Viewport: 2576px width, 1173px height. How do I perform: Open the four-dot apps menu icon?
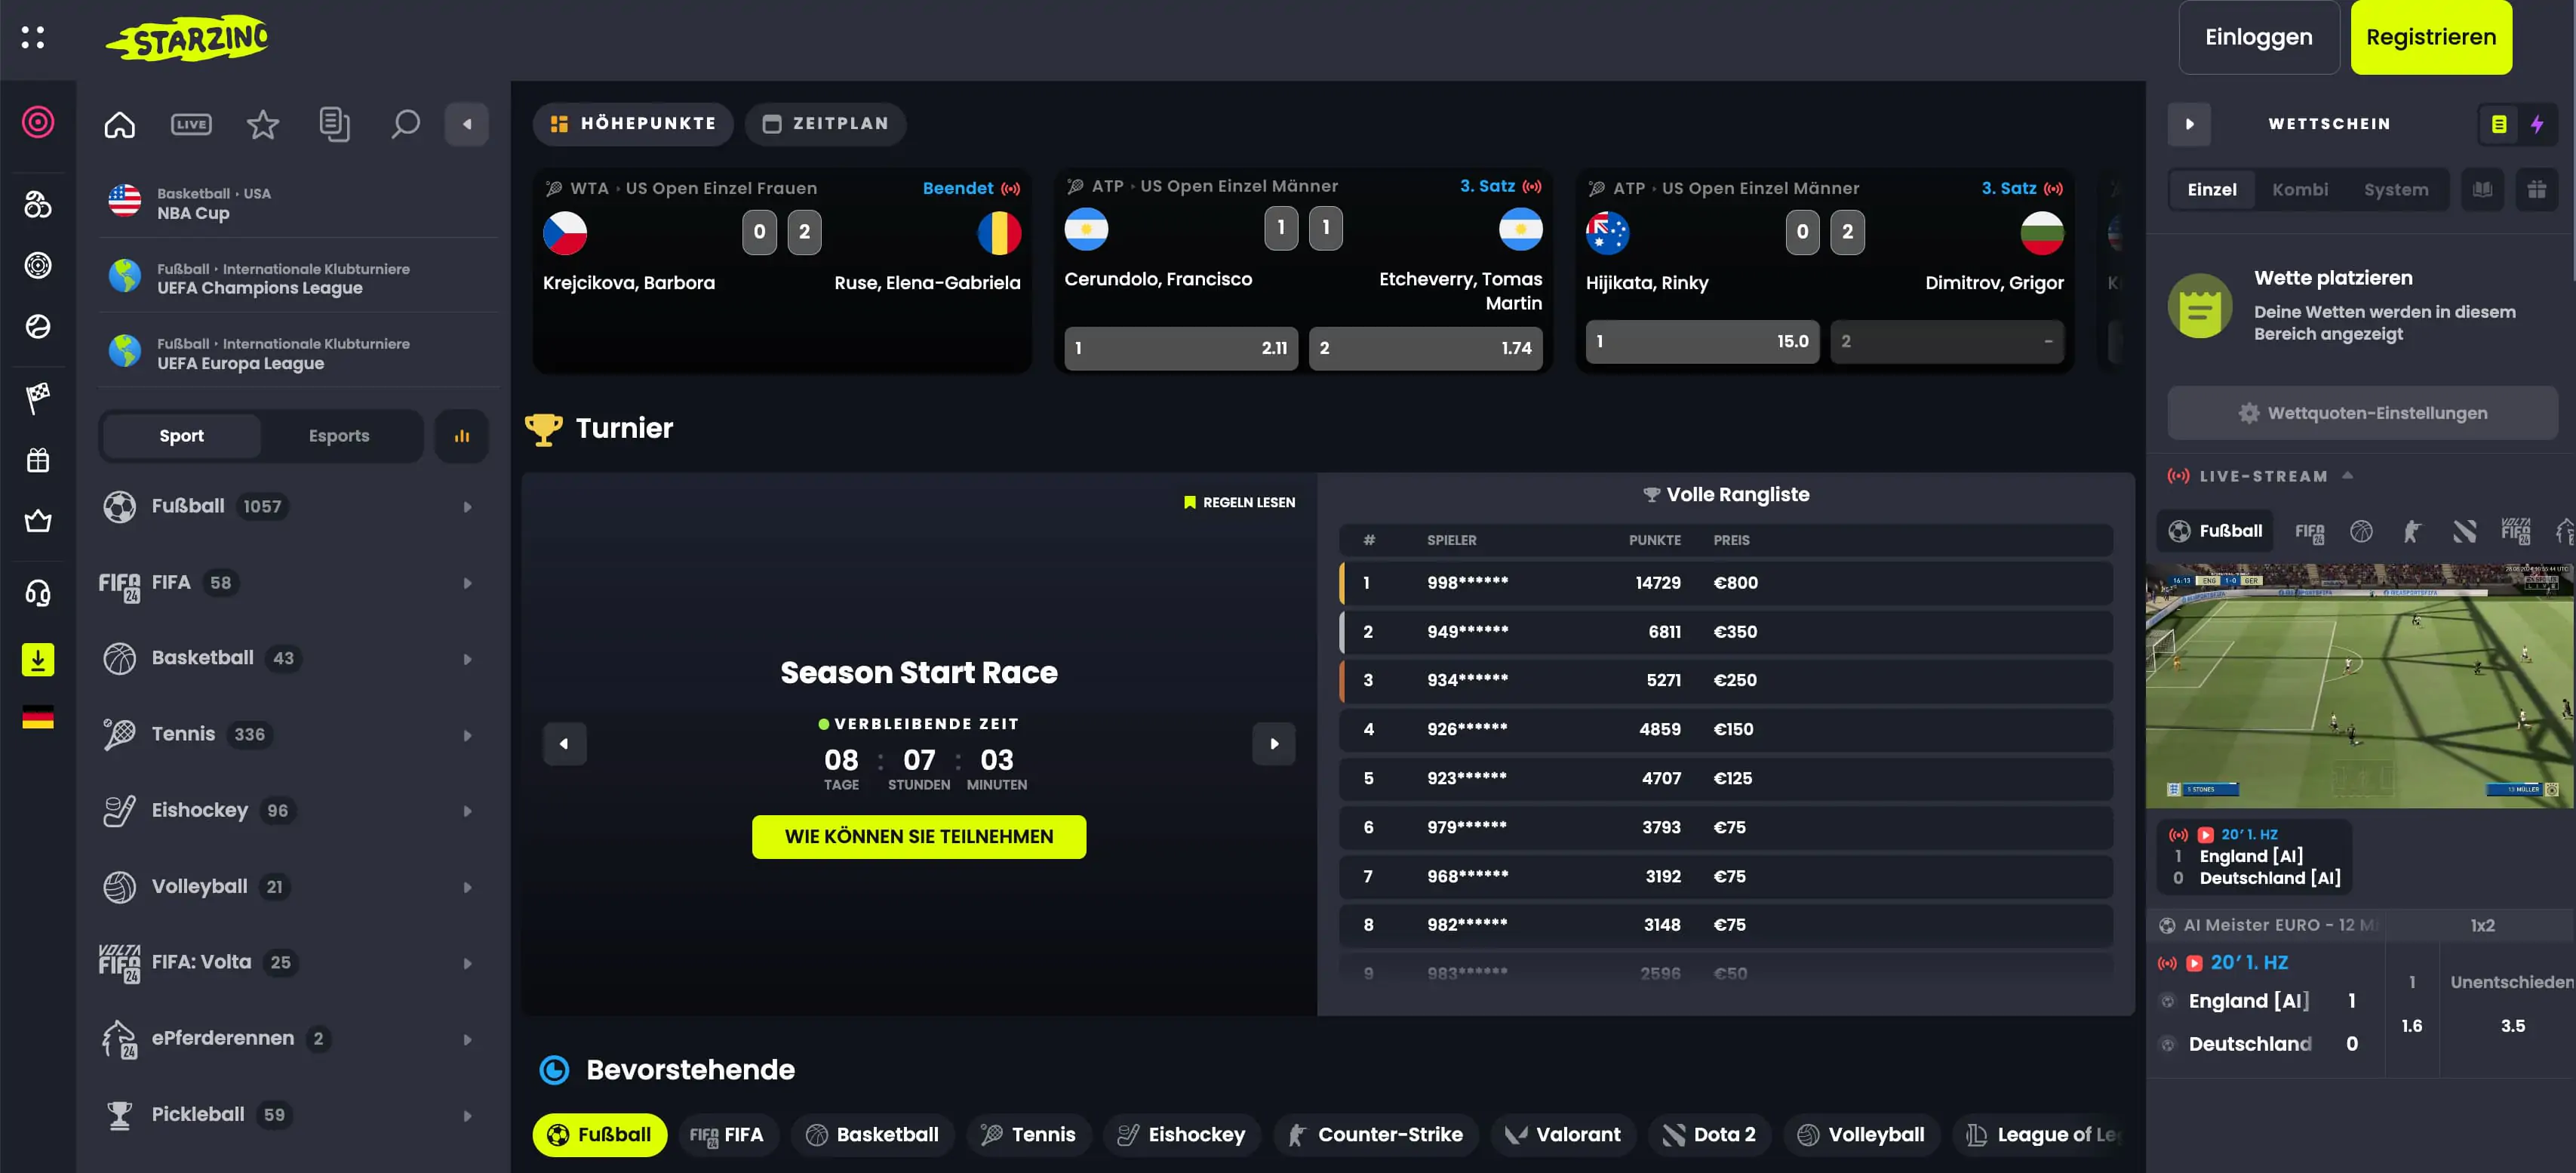click(33, 37)
